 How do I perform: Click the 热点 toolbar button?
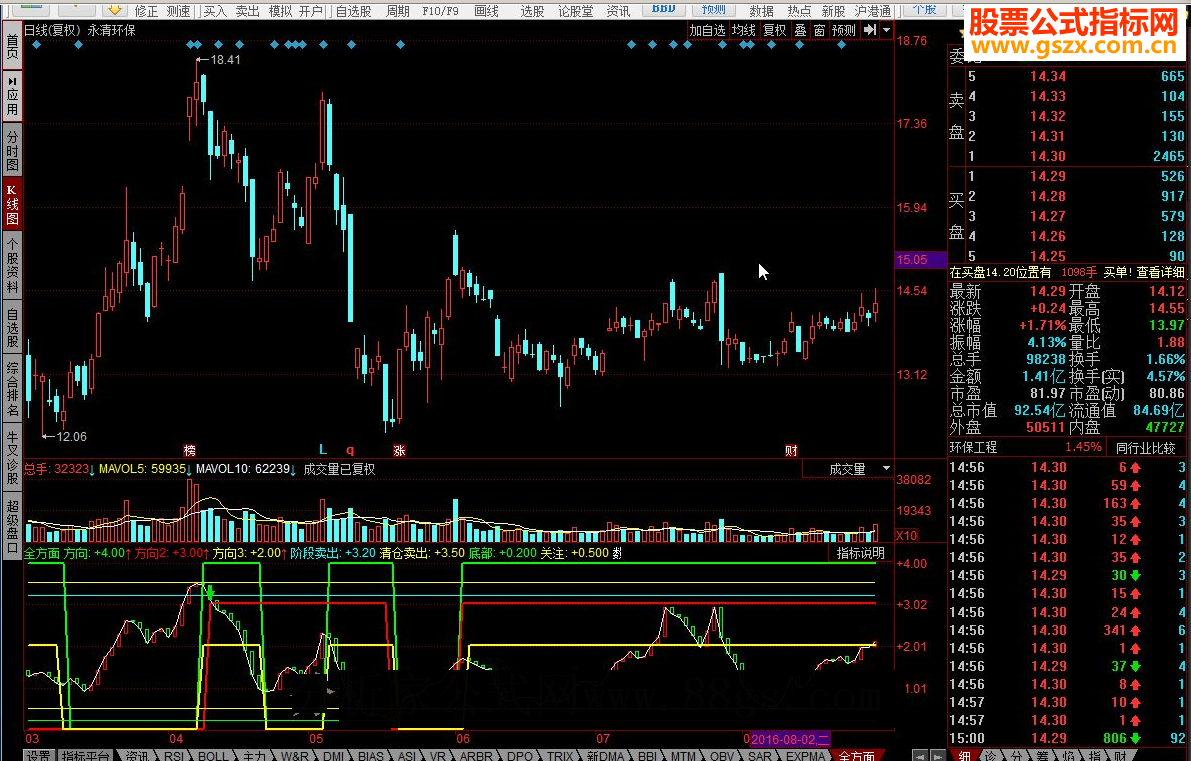[x=799, y=11]
